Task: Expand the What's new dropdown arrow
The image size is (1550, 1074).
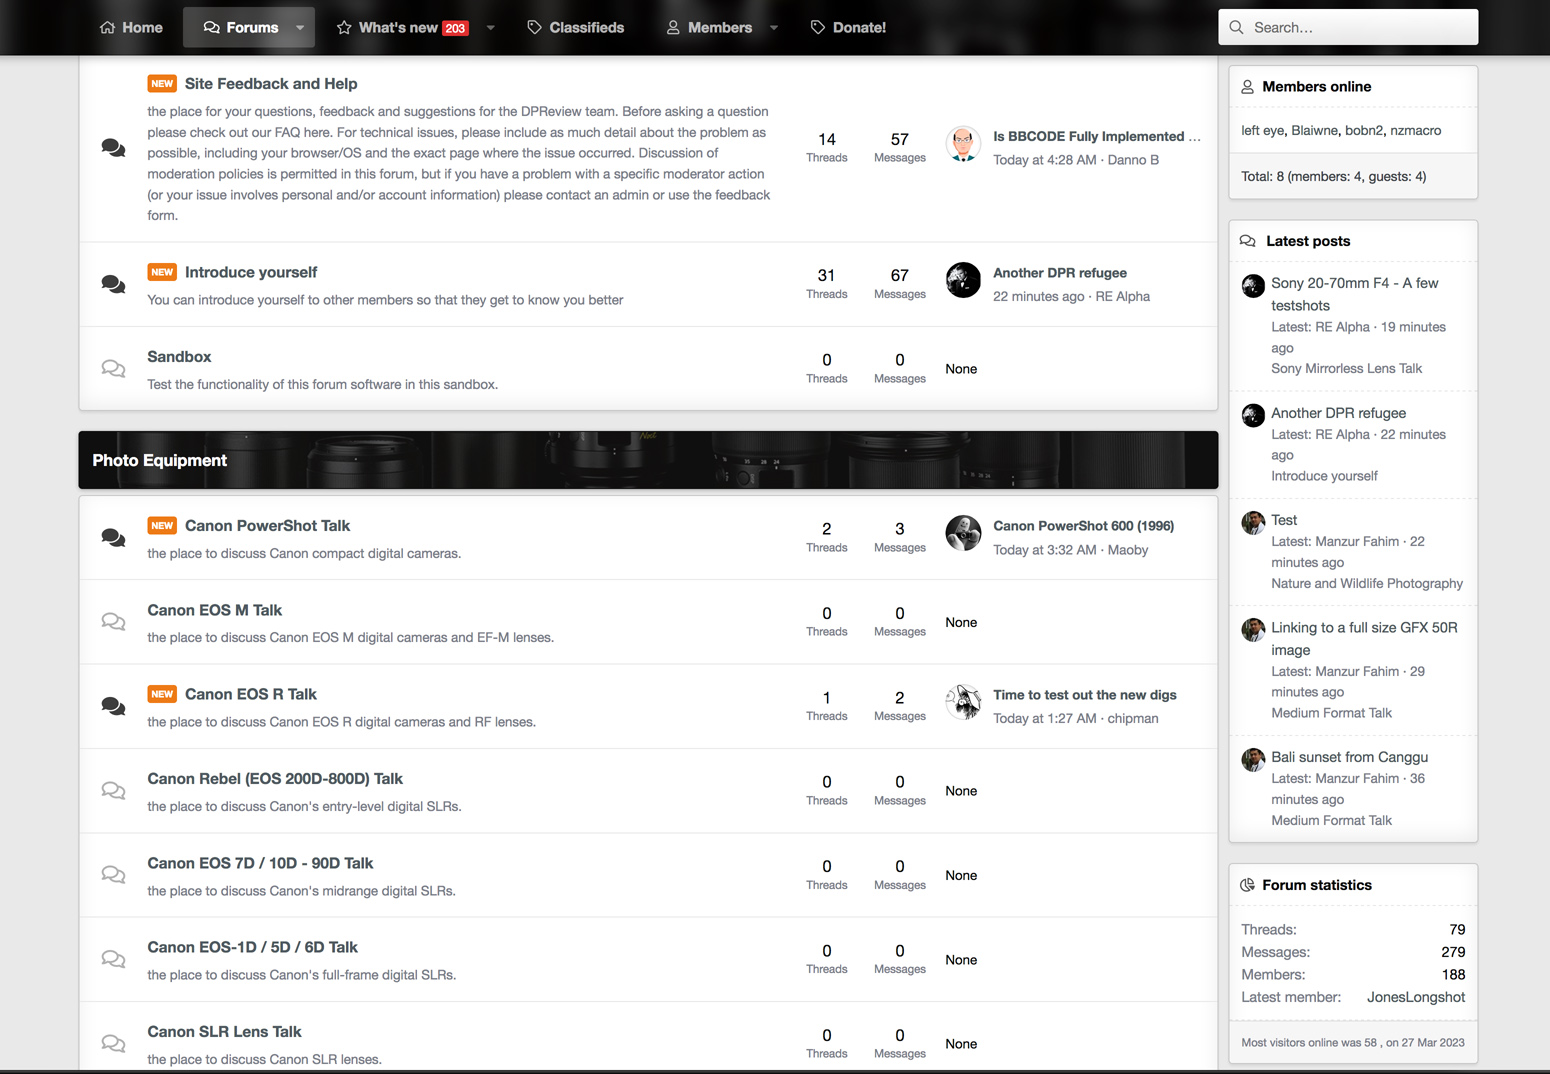Action: [x=490, y=28]
